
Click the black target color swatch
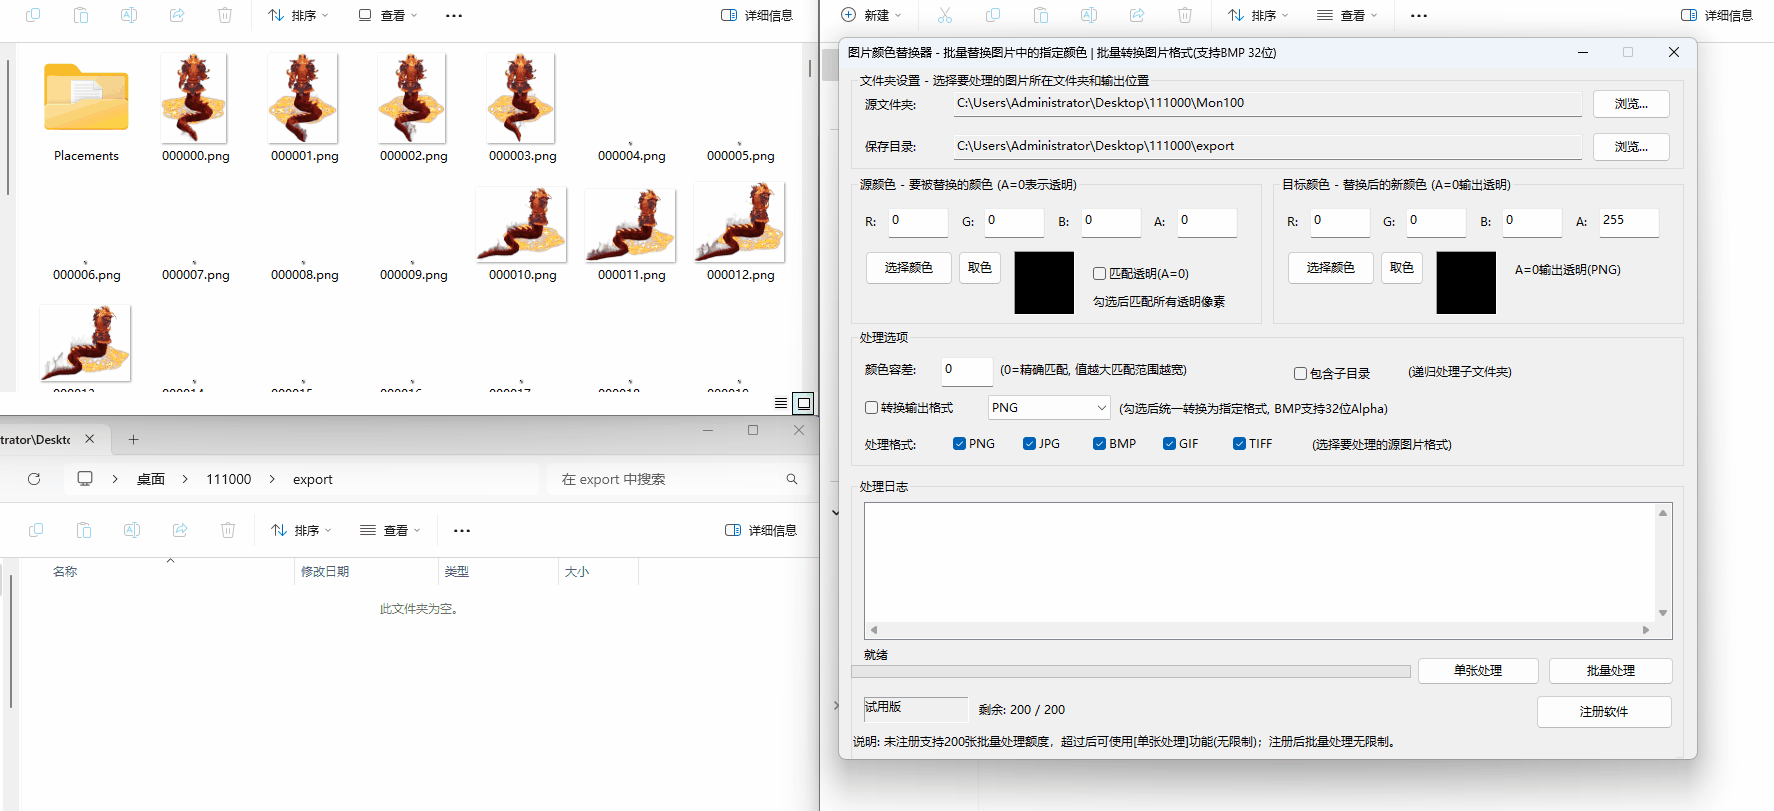coord(1466,283)
